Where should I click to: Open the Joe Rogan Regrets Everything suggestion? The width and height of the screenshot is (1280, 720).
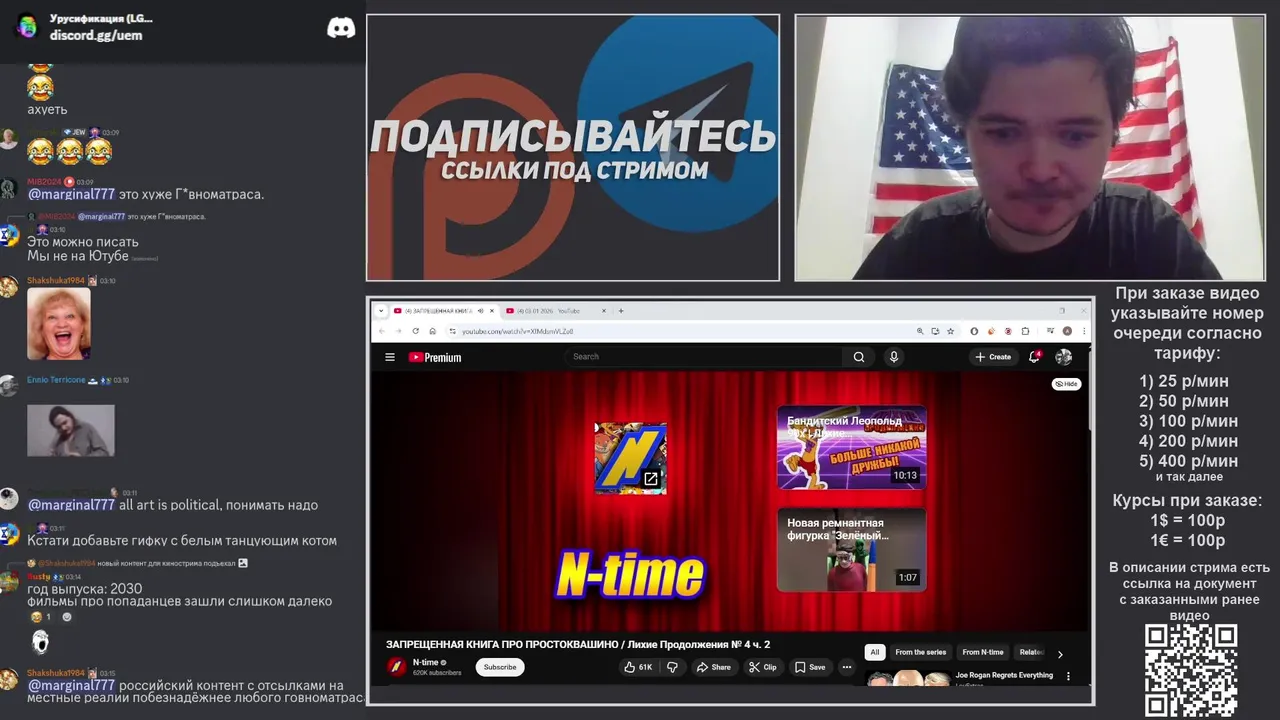1004,675
